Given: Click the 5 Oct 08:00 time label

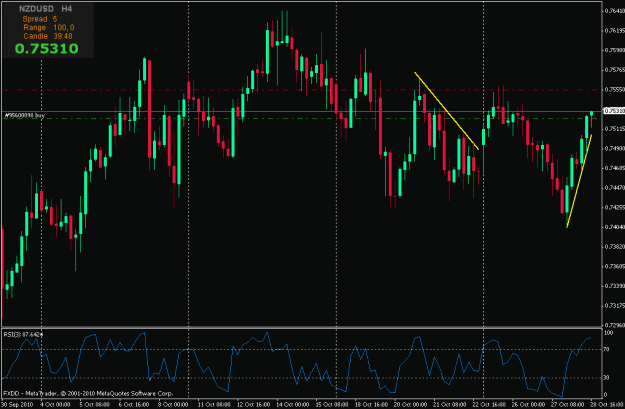Looking at the screenshot, I should [x=95, y=405].
